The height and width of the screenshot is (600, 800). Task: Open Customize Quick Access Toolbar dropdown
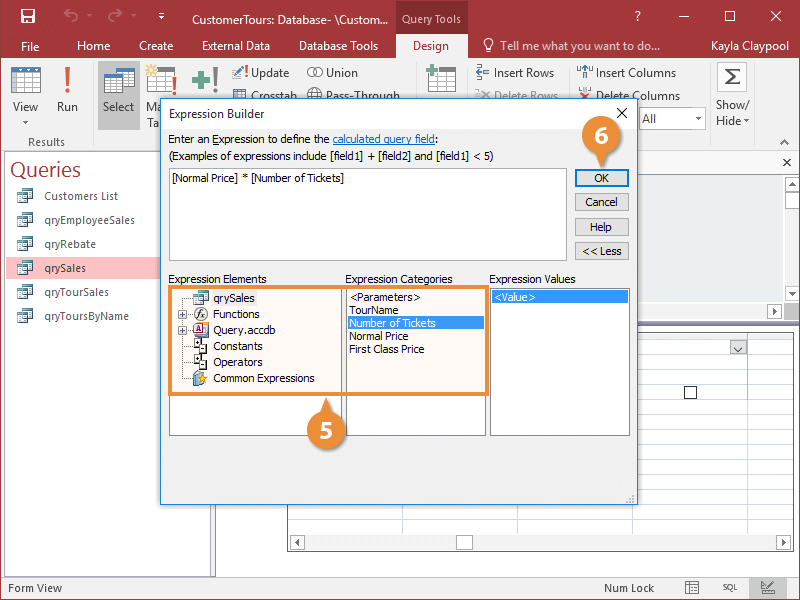click(161, 16)
